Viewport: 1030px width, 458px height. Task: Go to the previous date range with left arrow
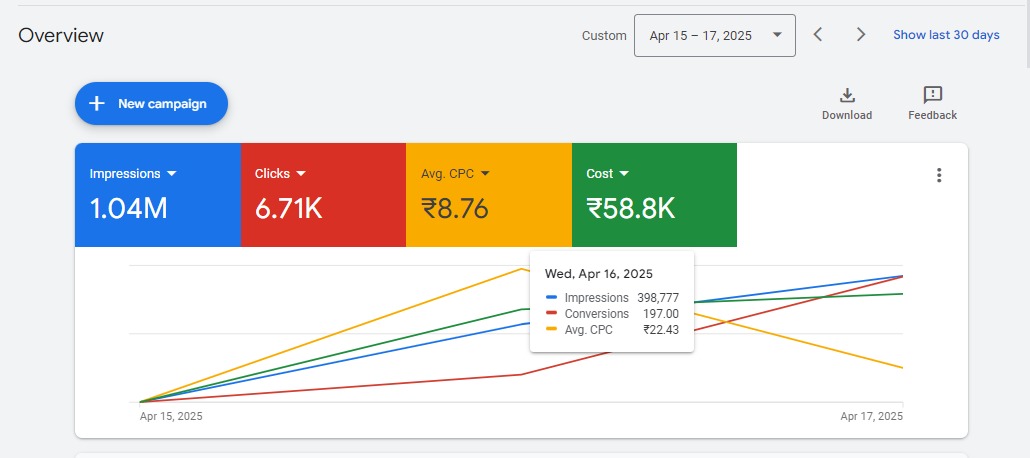pos(818,35)
